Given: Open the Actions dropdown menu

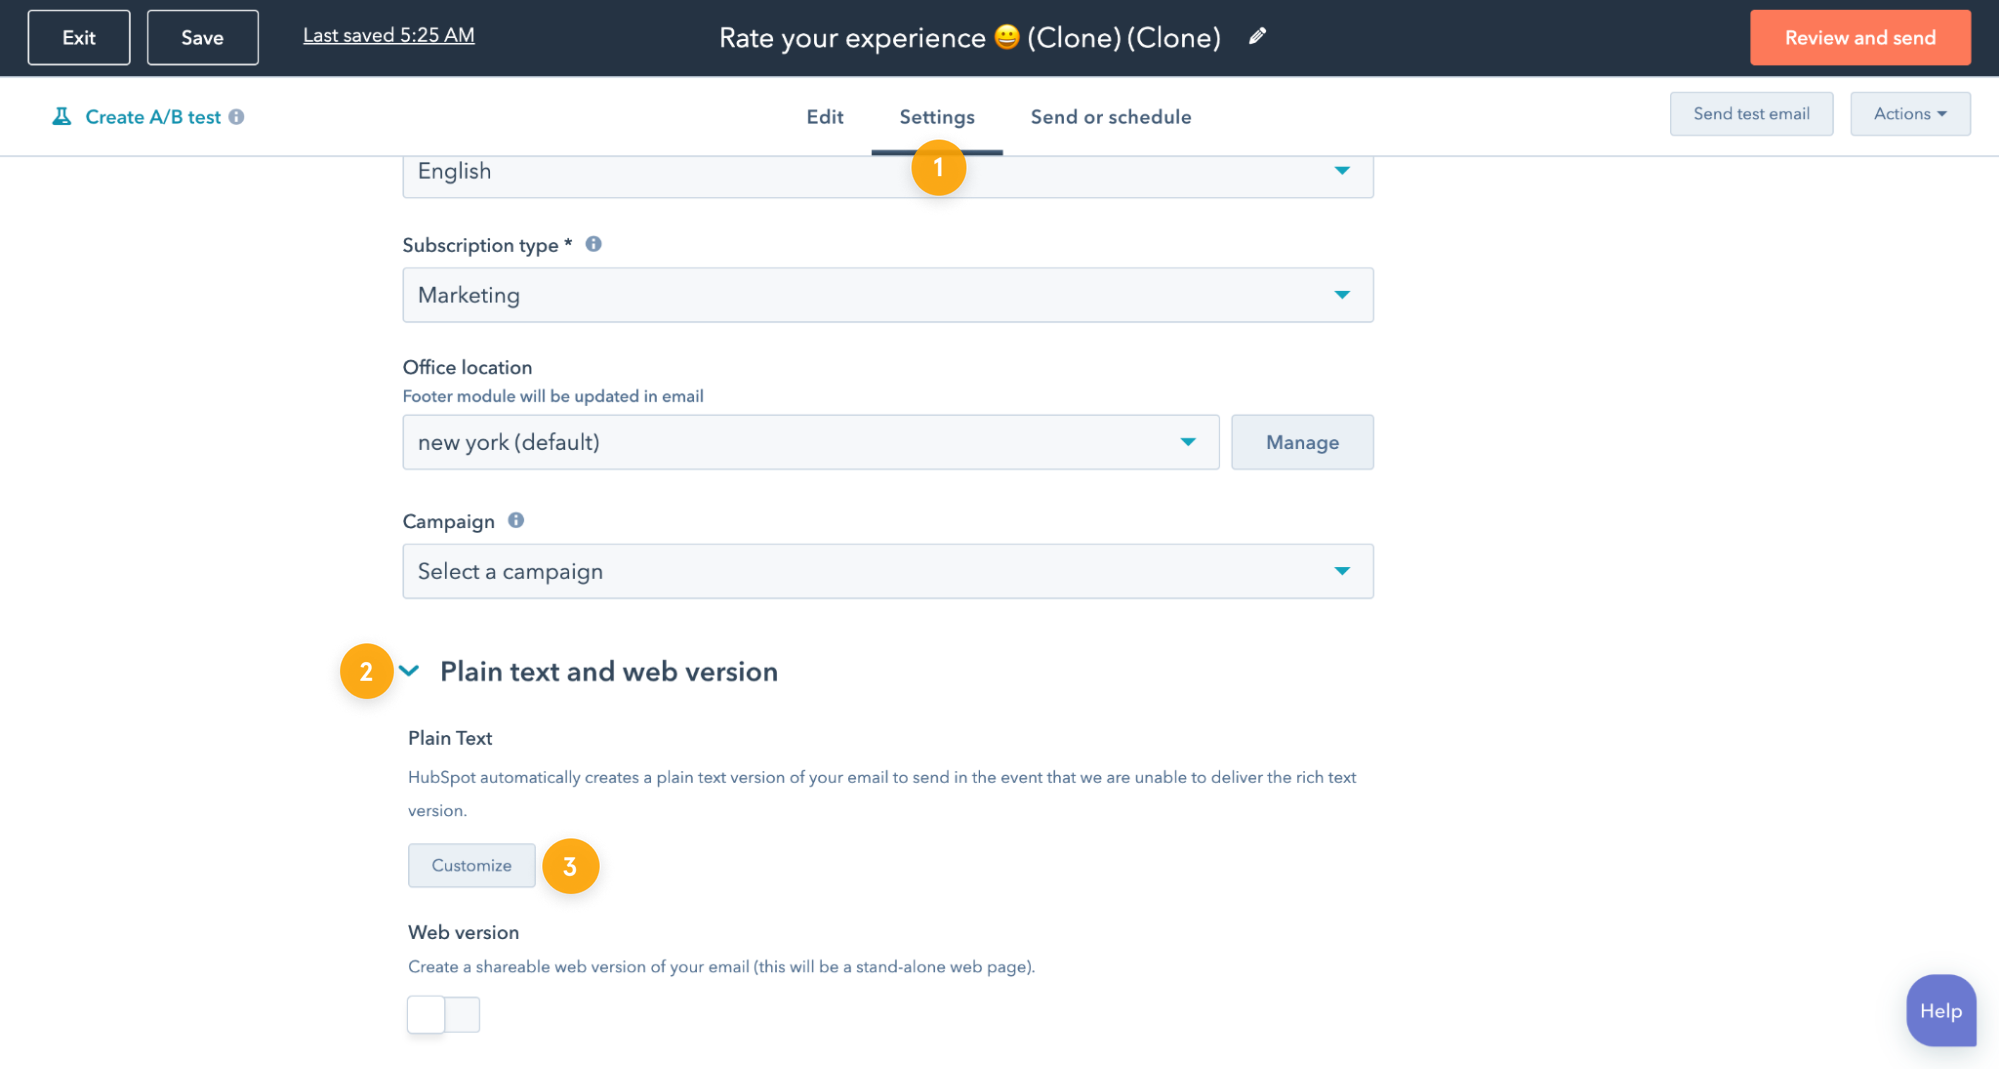Looking at the screenshot, I should (1909, 114).
